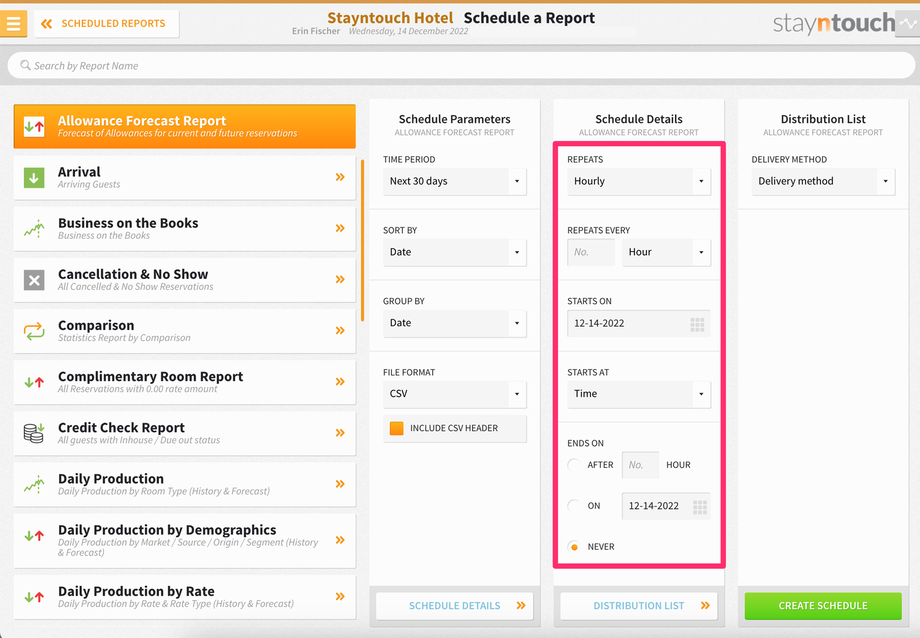Click the chevron on Complimentary Room Report row
920x638 pixels.
(x=340, y=382)
